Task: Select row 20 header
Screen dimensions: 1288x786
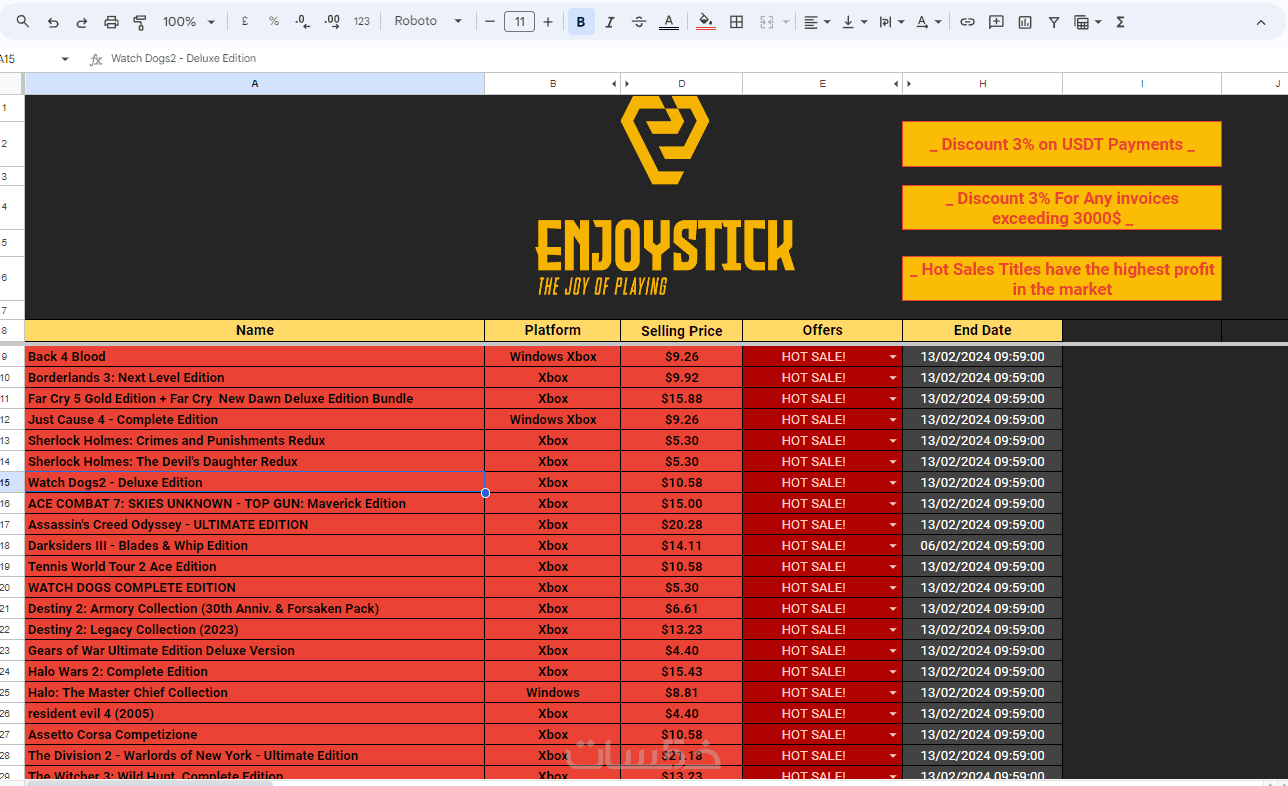Action: 12,588
